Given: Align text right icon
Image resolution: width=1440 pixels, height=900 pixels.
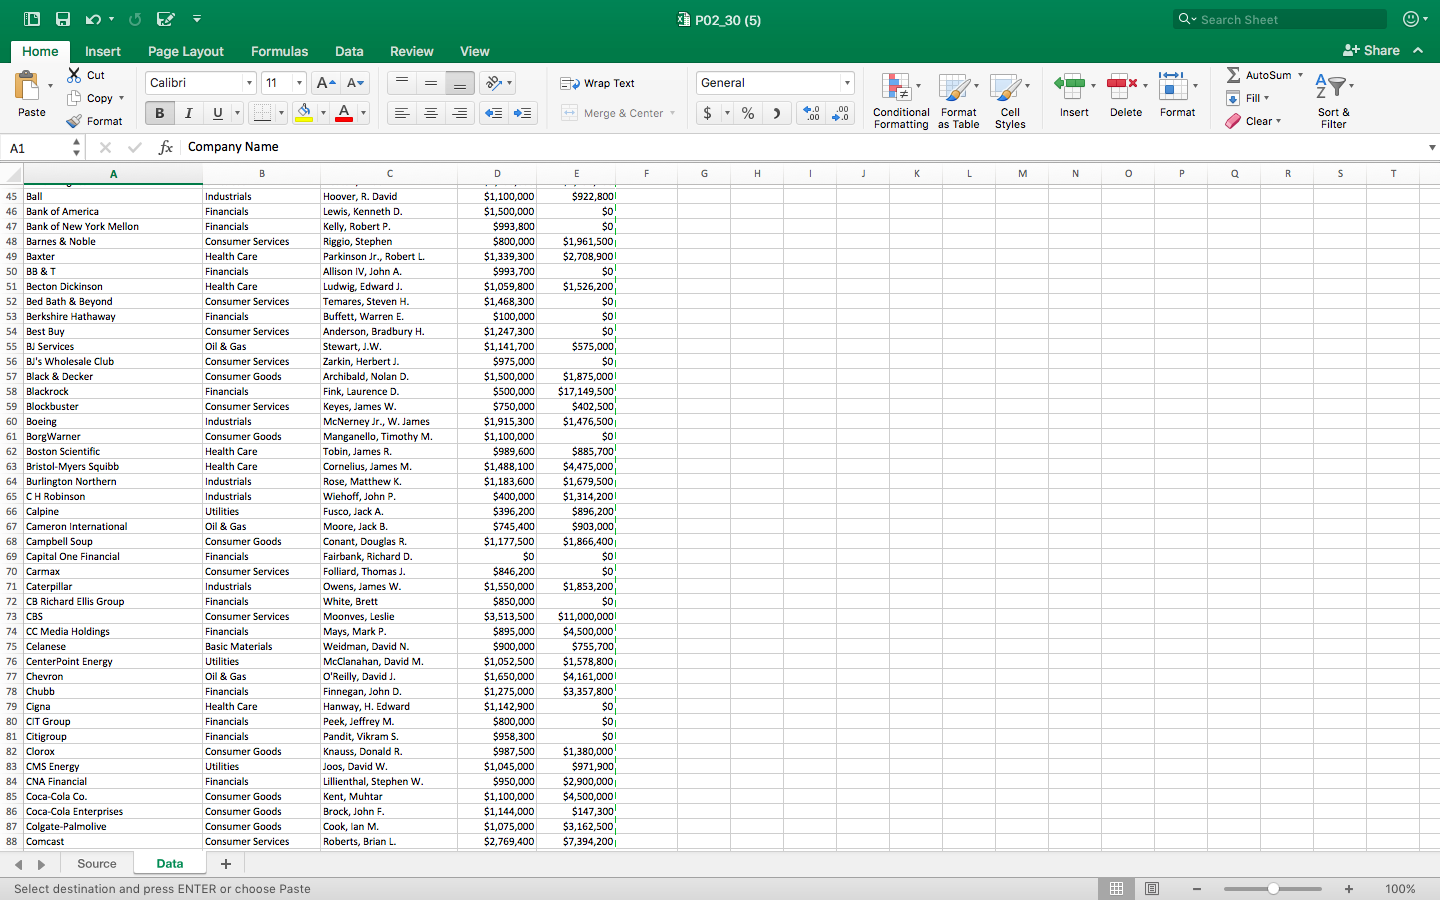Looking at the screenshot, I should tap(460, 113).
